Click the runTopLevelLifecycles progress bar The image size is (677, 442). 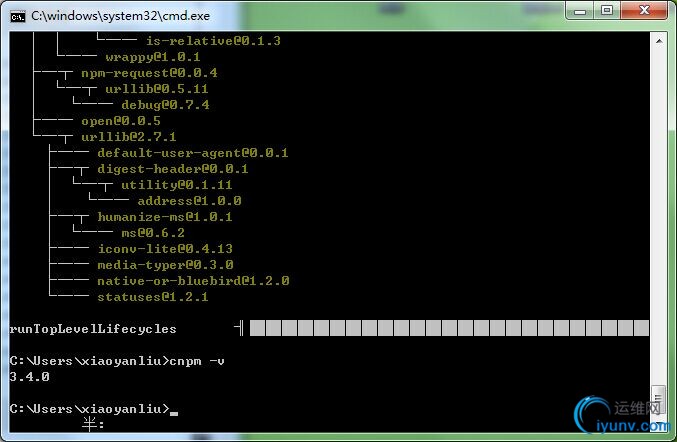pos(449,328)
